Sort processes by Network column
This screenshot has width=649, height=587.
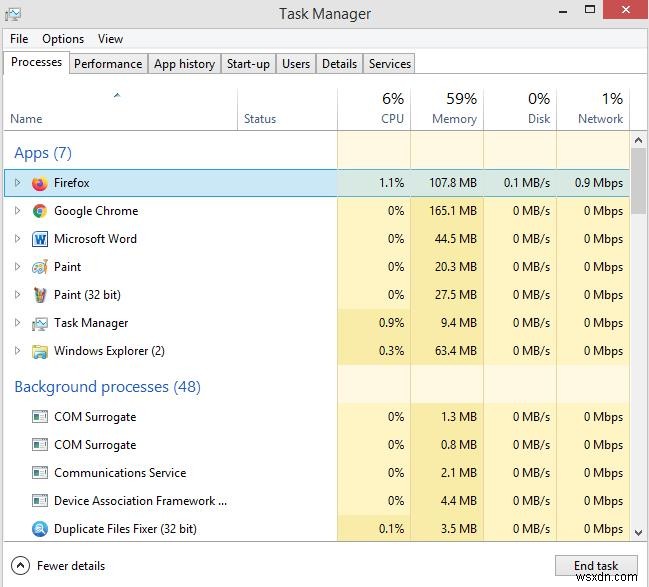593,109
